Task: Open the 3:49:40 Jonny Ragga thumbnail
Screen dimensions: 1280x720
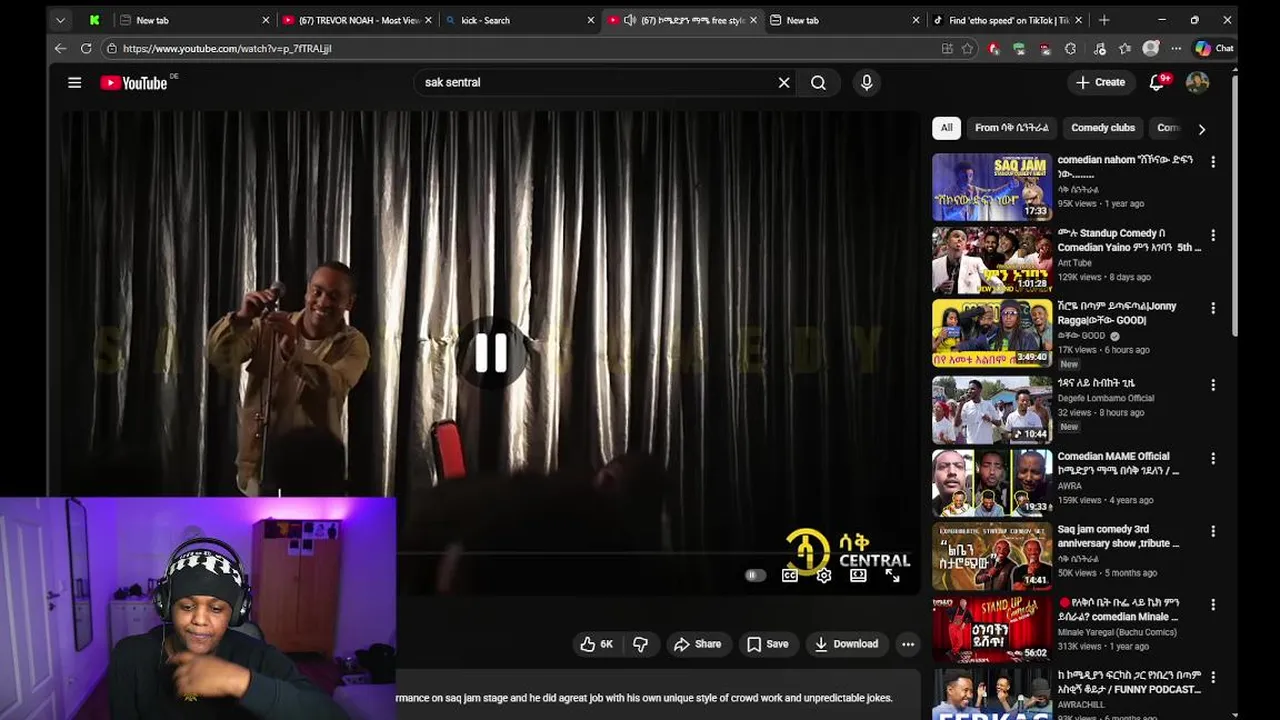Action: pos(992,333)
